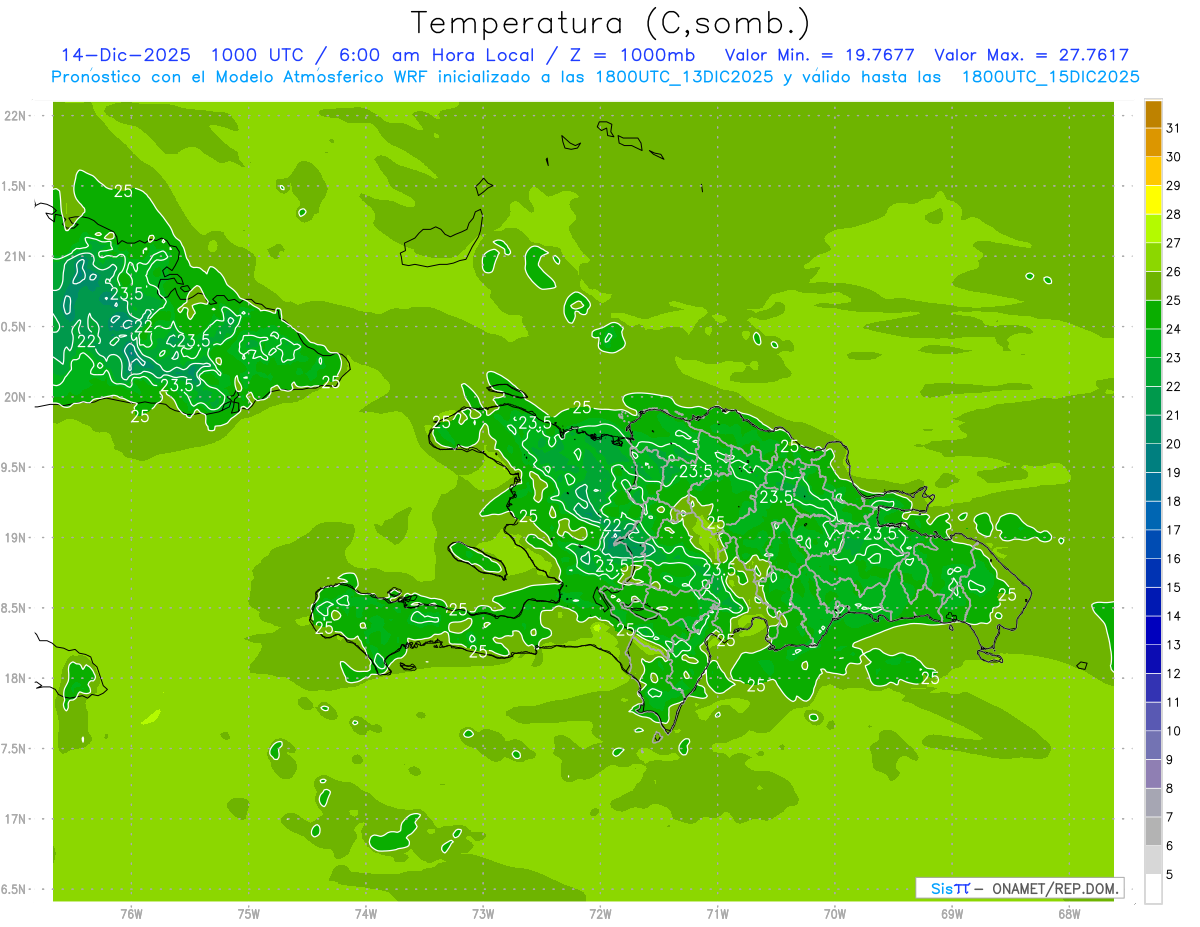The width and height of the screenshot is (1200, 927).
Task: Click the '19N' latitude axis label
Action: point(15,538)
